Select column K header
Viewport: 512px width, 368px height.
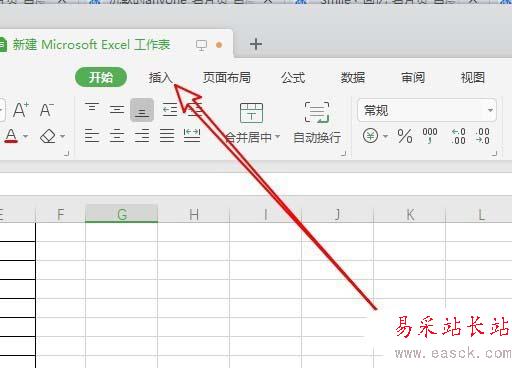point(410,214)
